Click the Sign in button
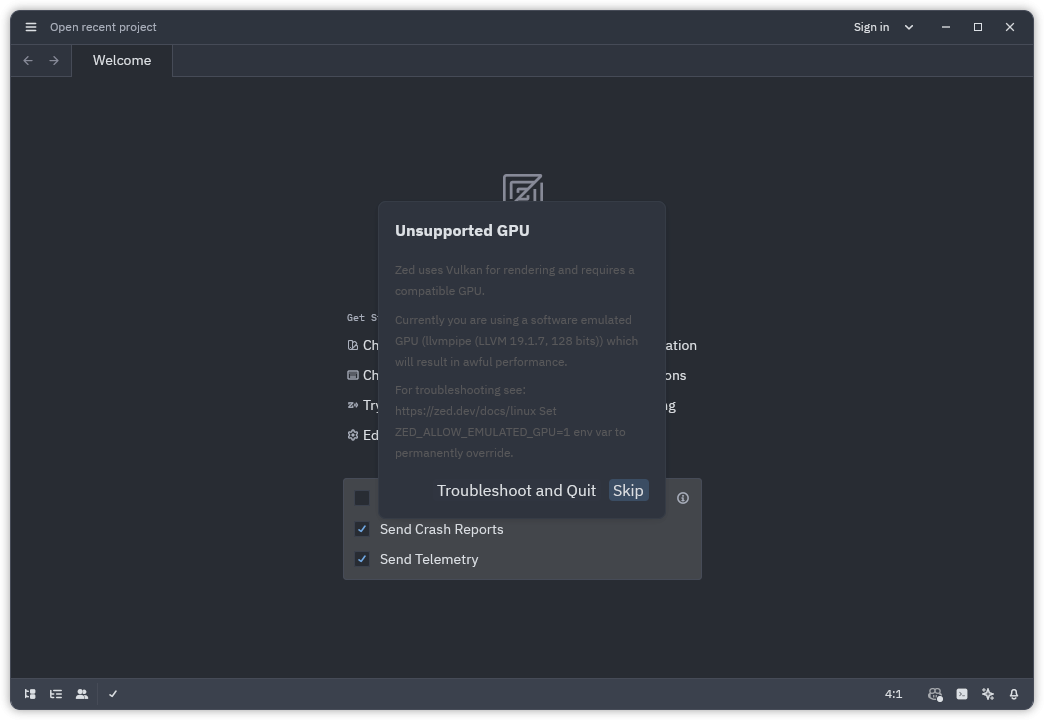 point(871,27)
